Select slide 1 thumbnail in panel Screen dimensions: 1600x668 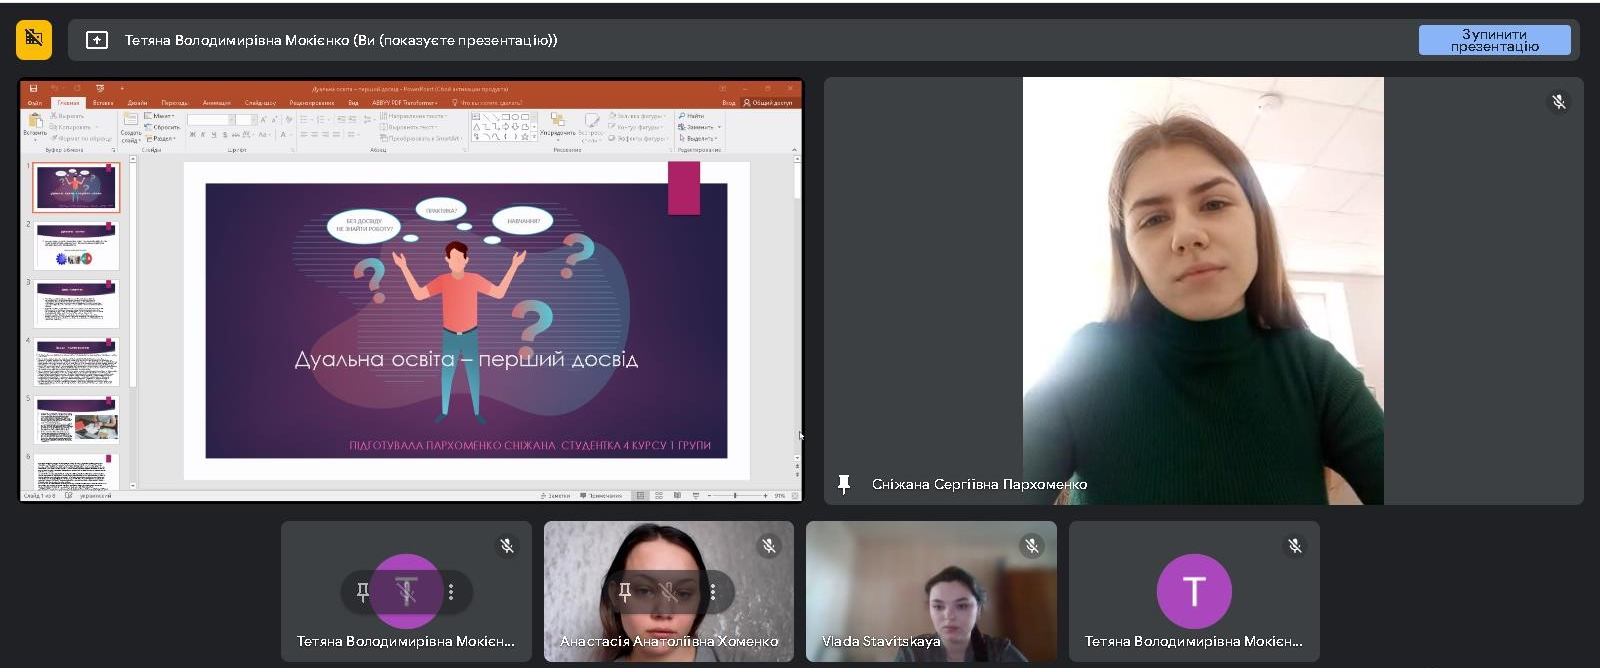click(77, 187)
